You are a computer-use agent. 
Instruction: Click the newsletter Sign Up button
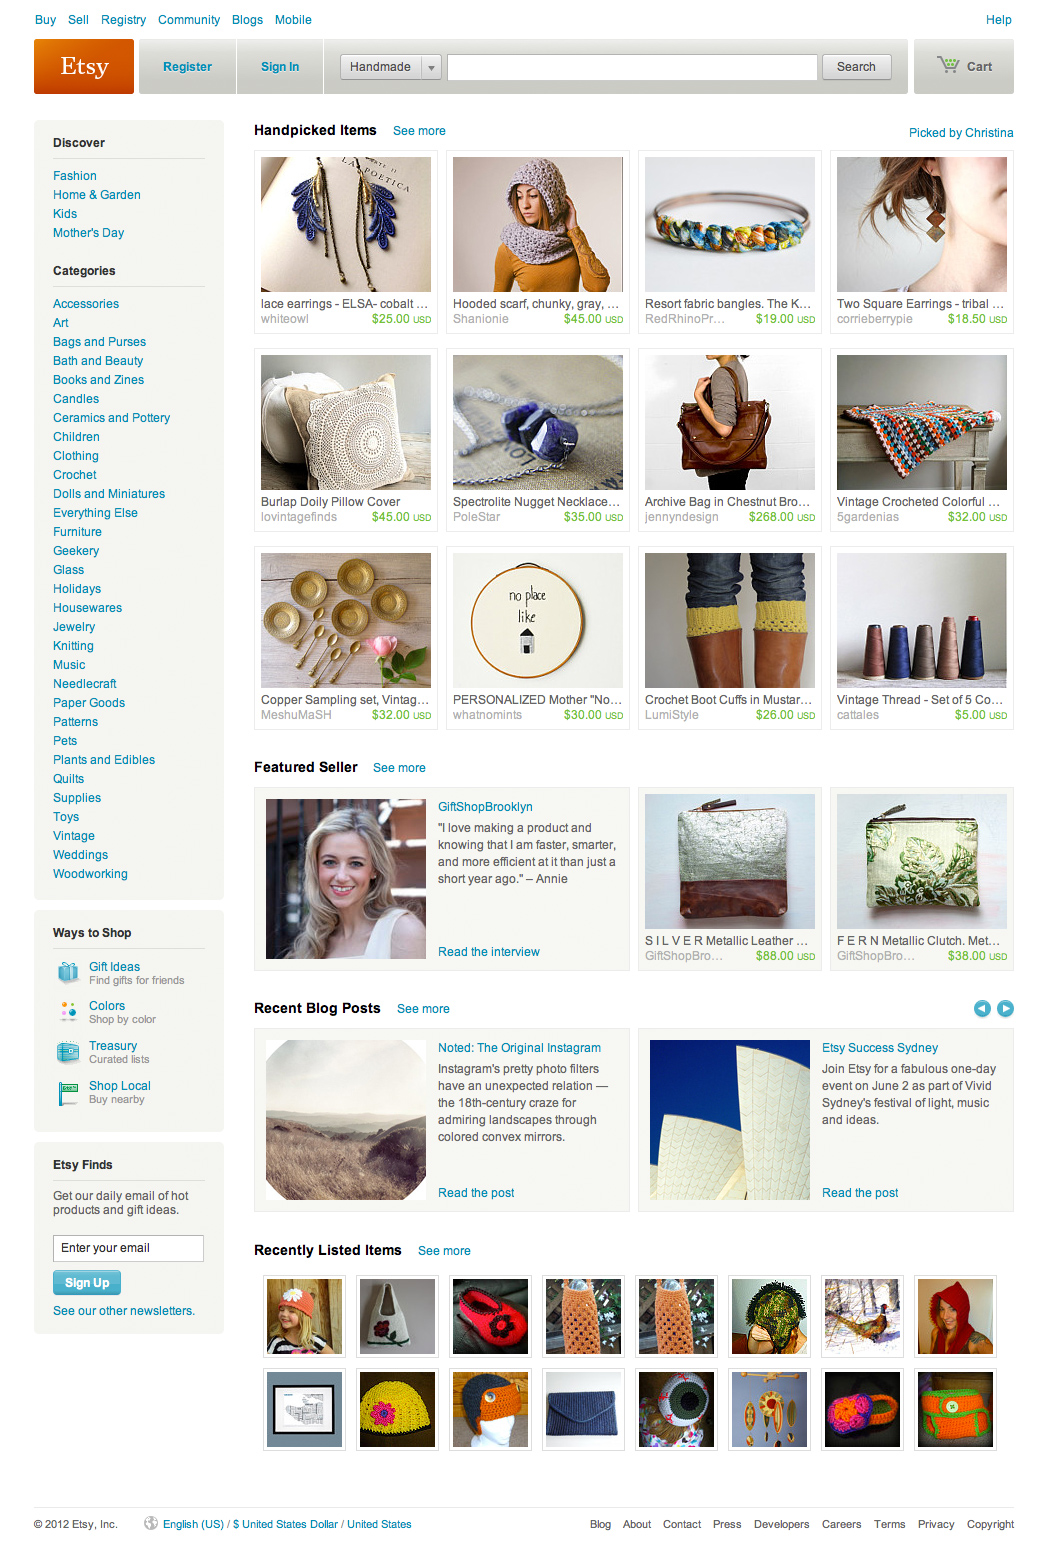tap(87, 1283)
